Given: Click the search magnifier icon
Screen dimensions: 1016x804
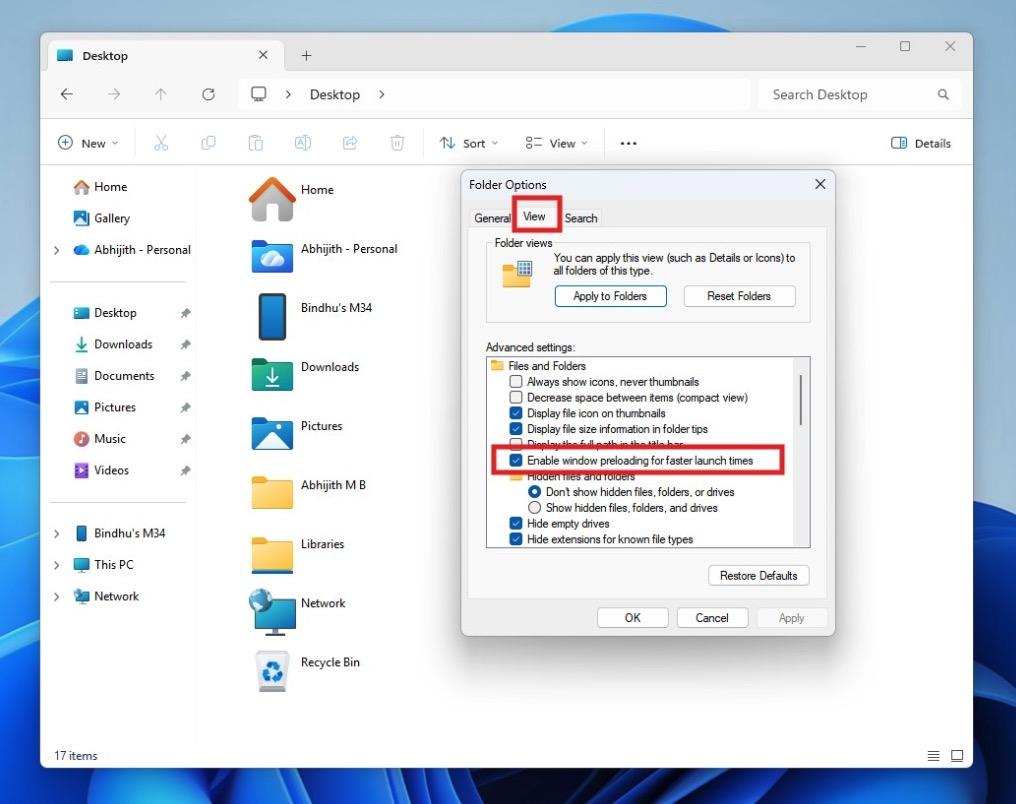Looking at the screenshot, I should [943, 95].
